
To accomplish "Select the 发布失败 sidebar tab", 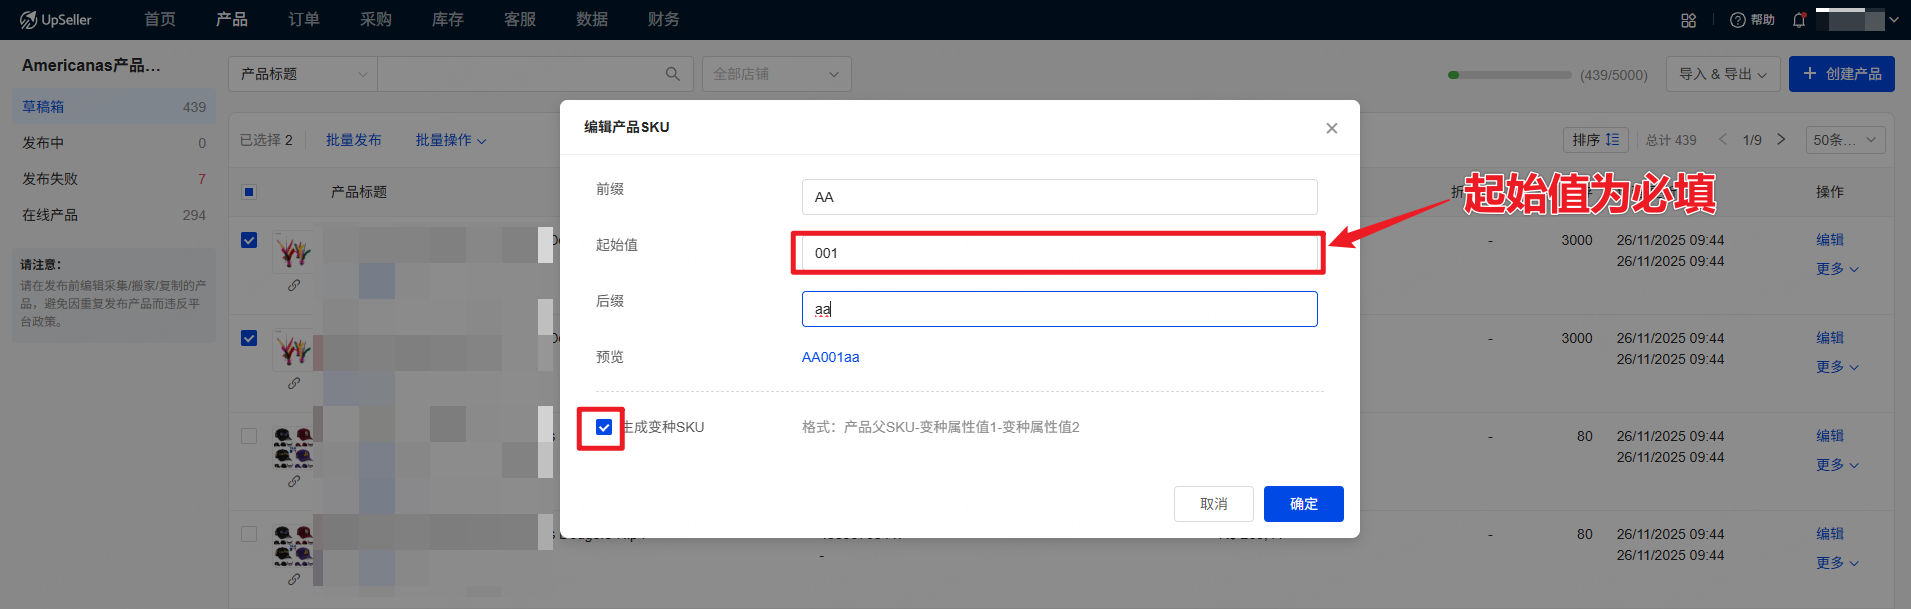I will point(50,179).
